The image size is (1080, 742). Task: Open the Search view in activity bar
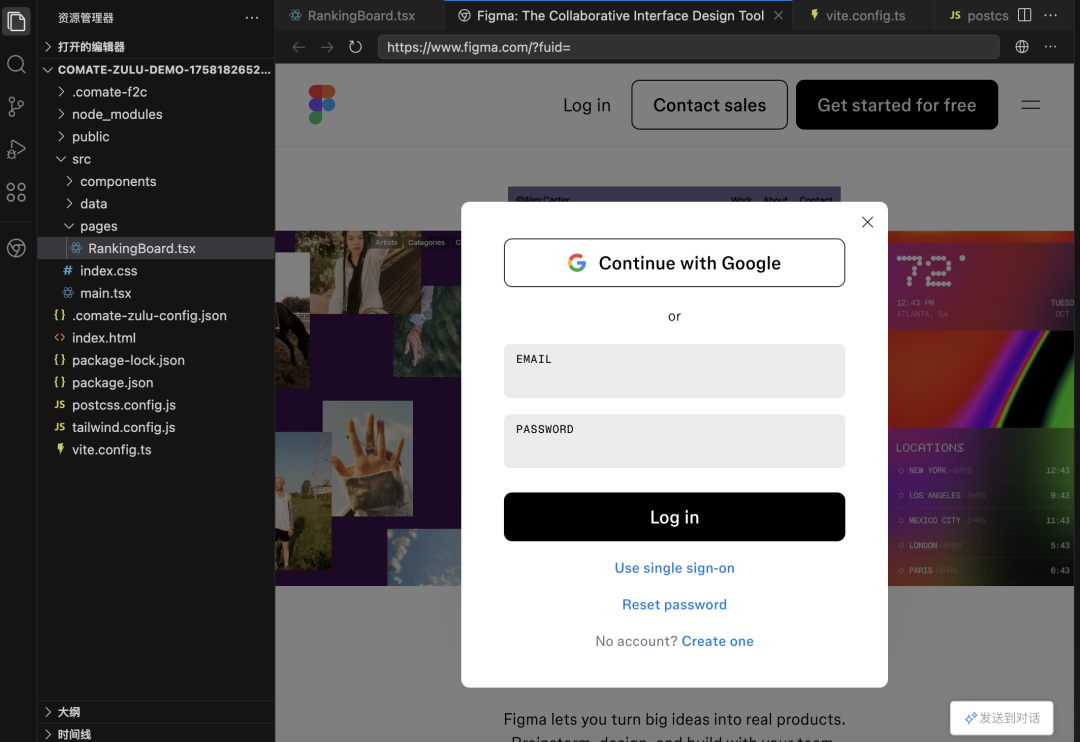16,65
